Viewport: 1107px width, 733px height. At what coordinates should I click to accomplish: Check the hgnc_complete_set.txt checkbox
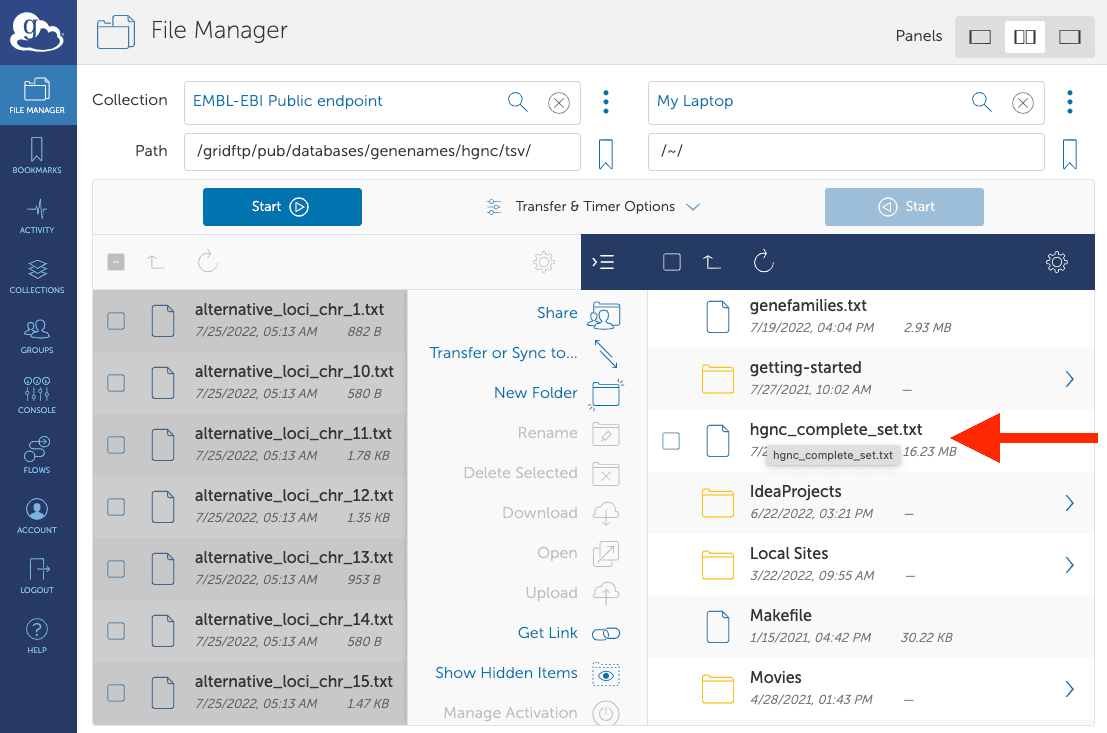pos(672,441)
